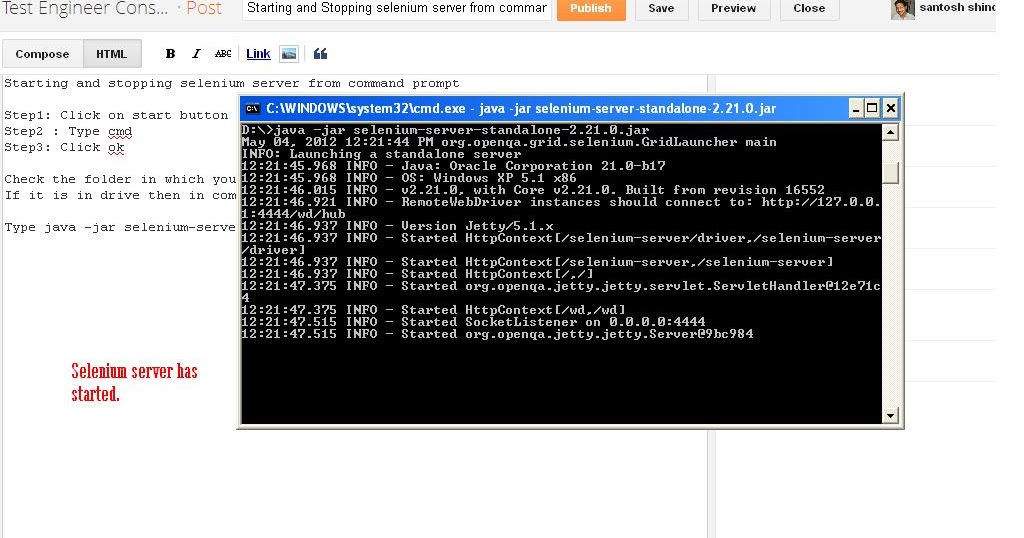1024x538 pixels.
Task: Save the post draft
Action: point(661,8)
